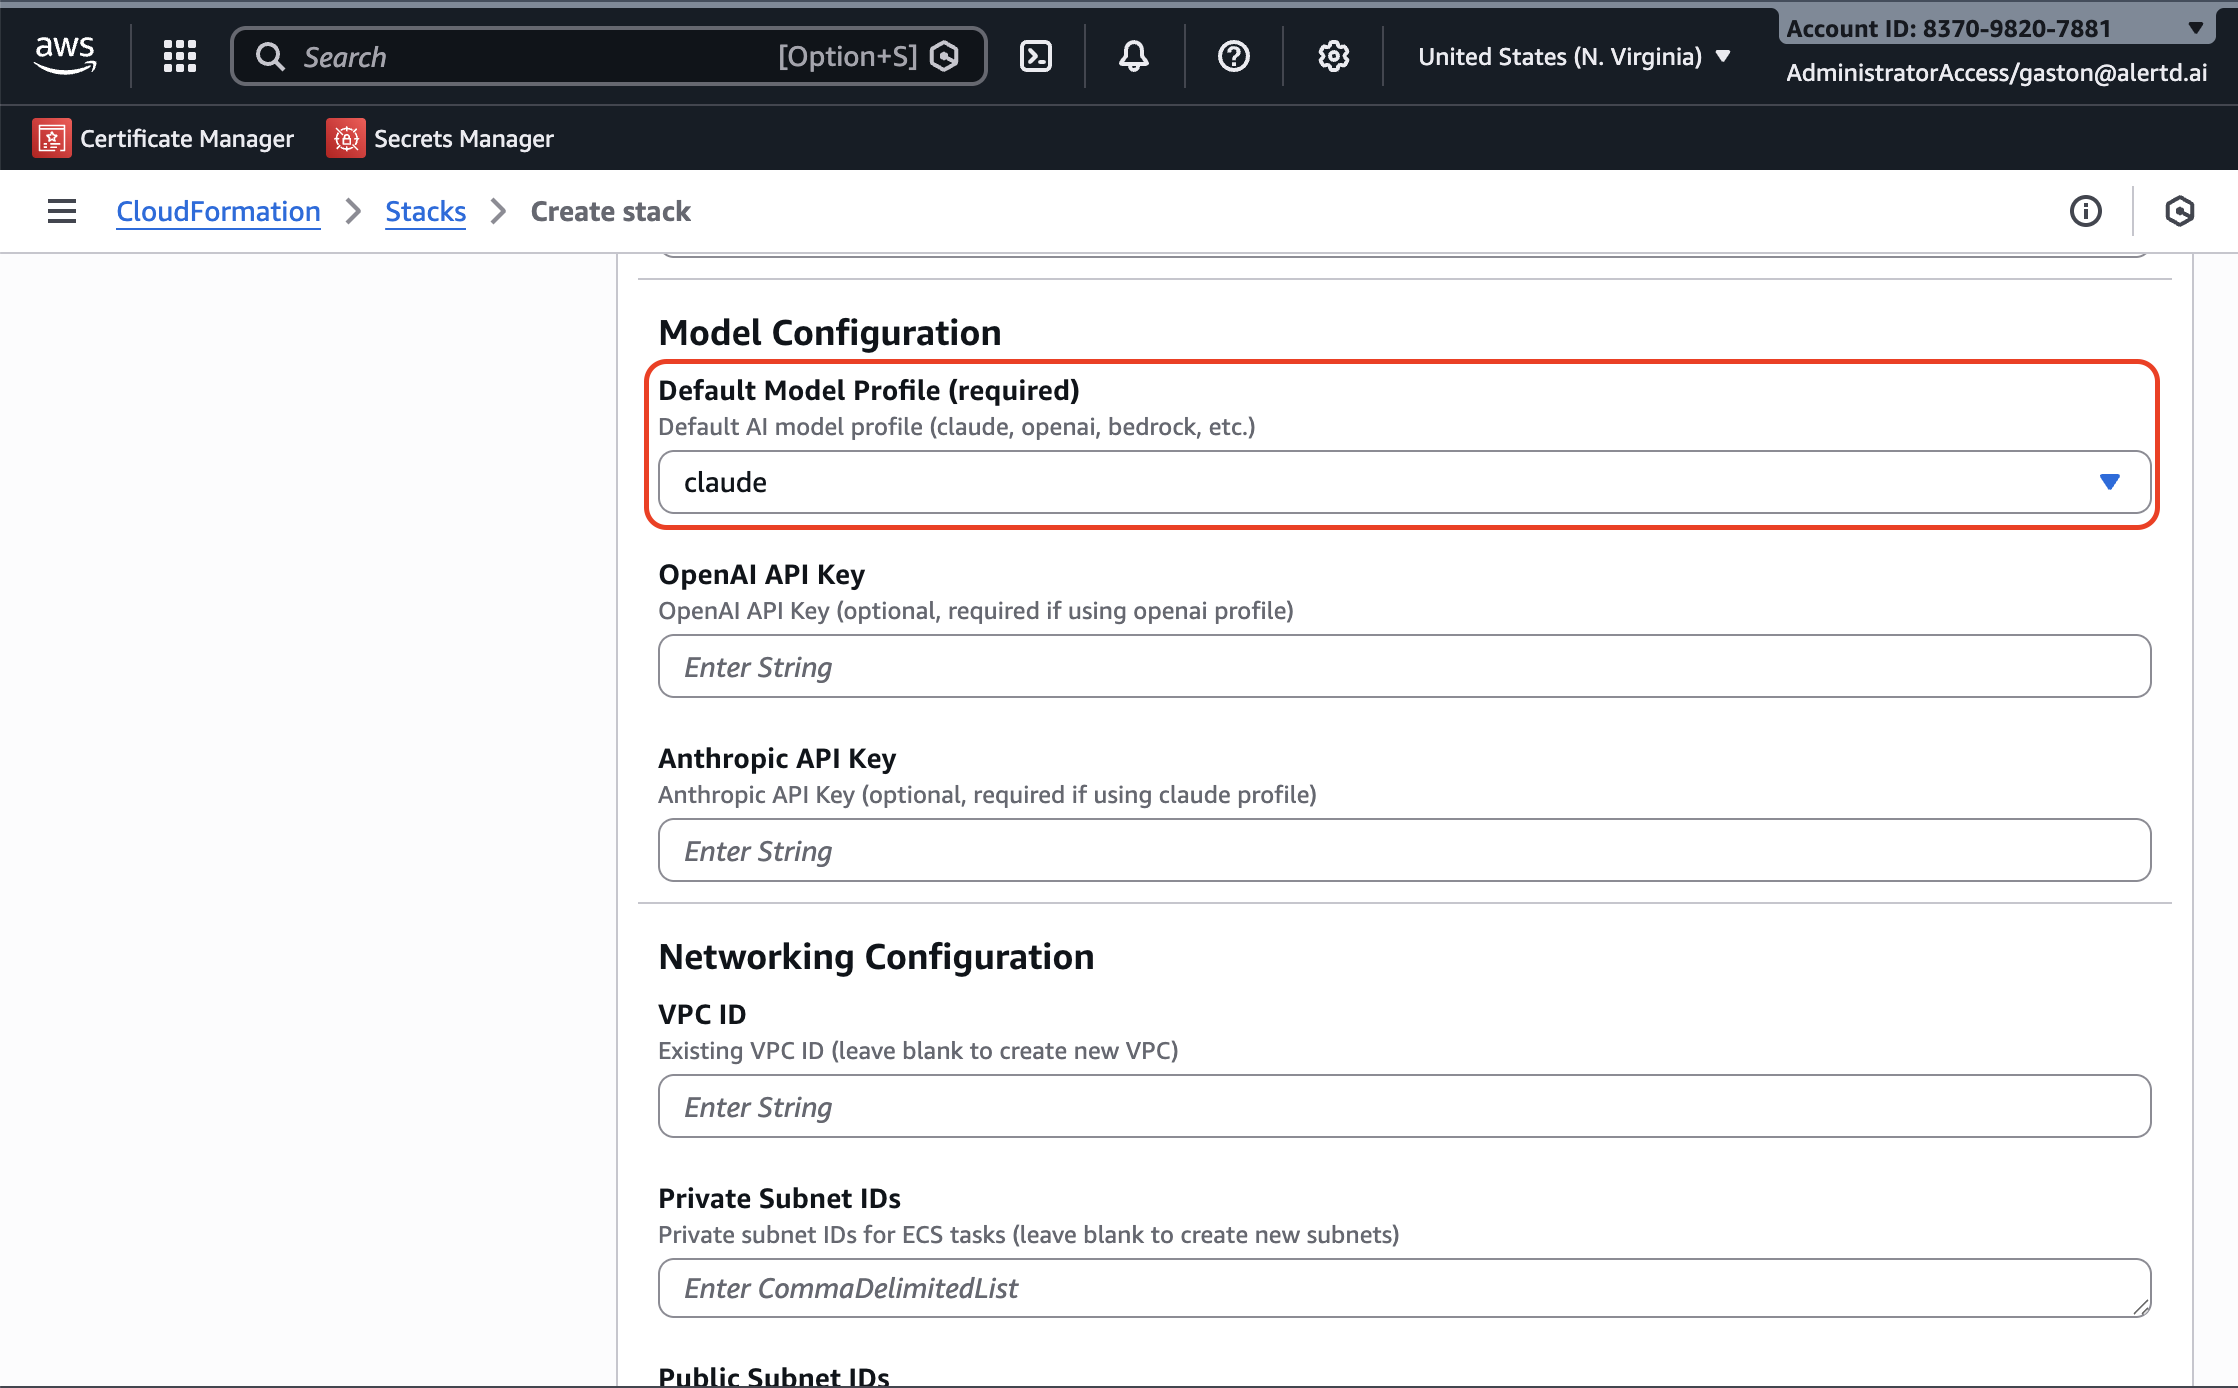Viewport: 2238px width, 1388px height.
Task: Click the OpenAI API Key field
Action: pyautogui.click(x=1404, y=666)
